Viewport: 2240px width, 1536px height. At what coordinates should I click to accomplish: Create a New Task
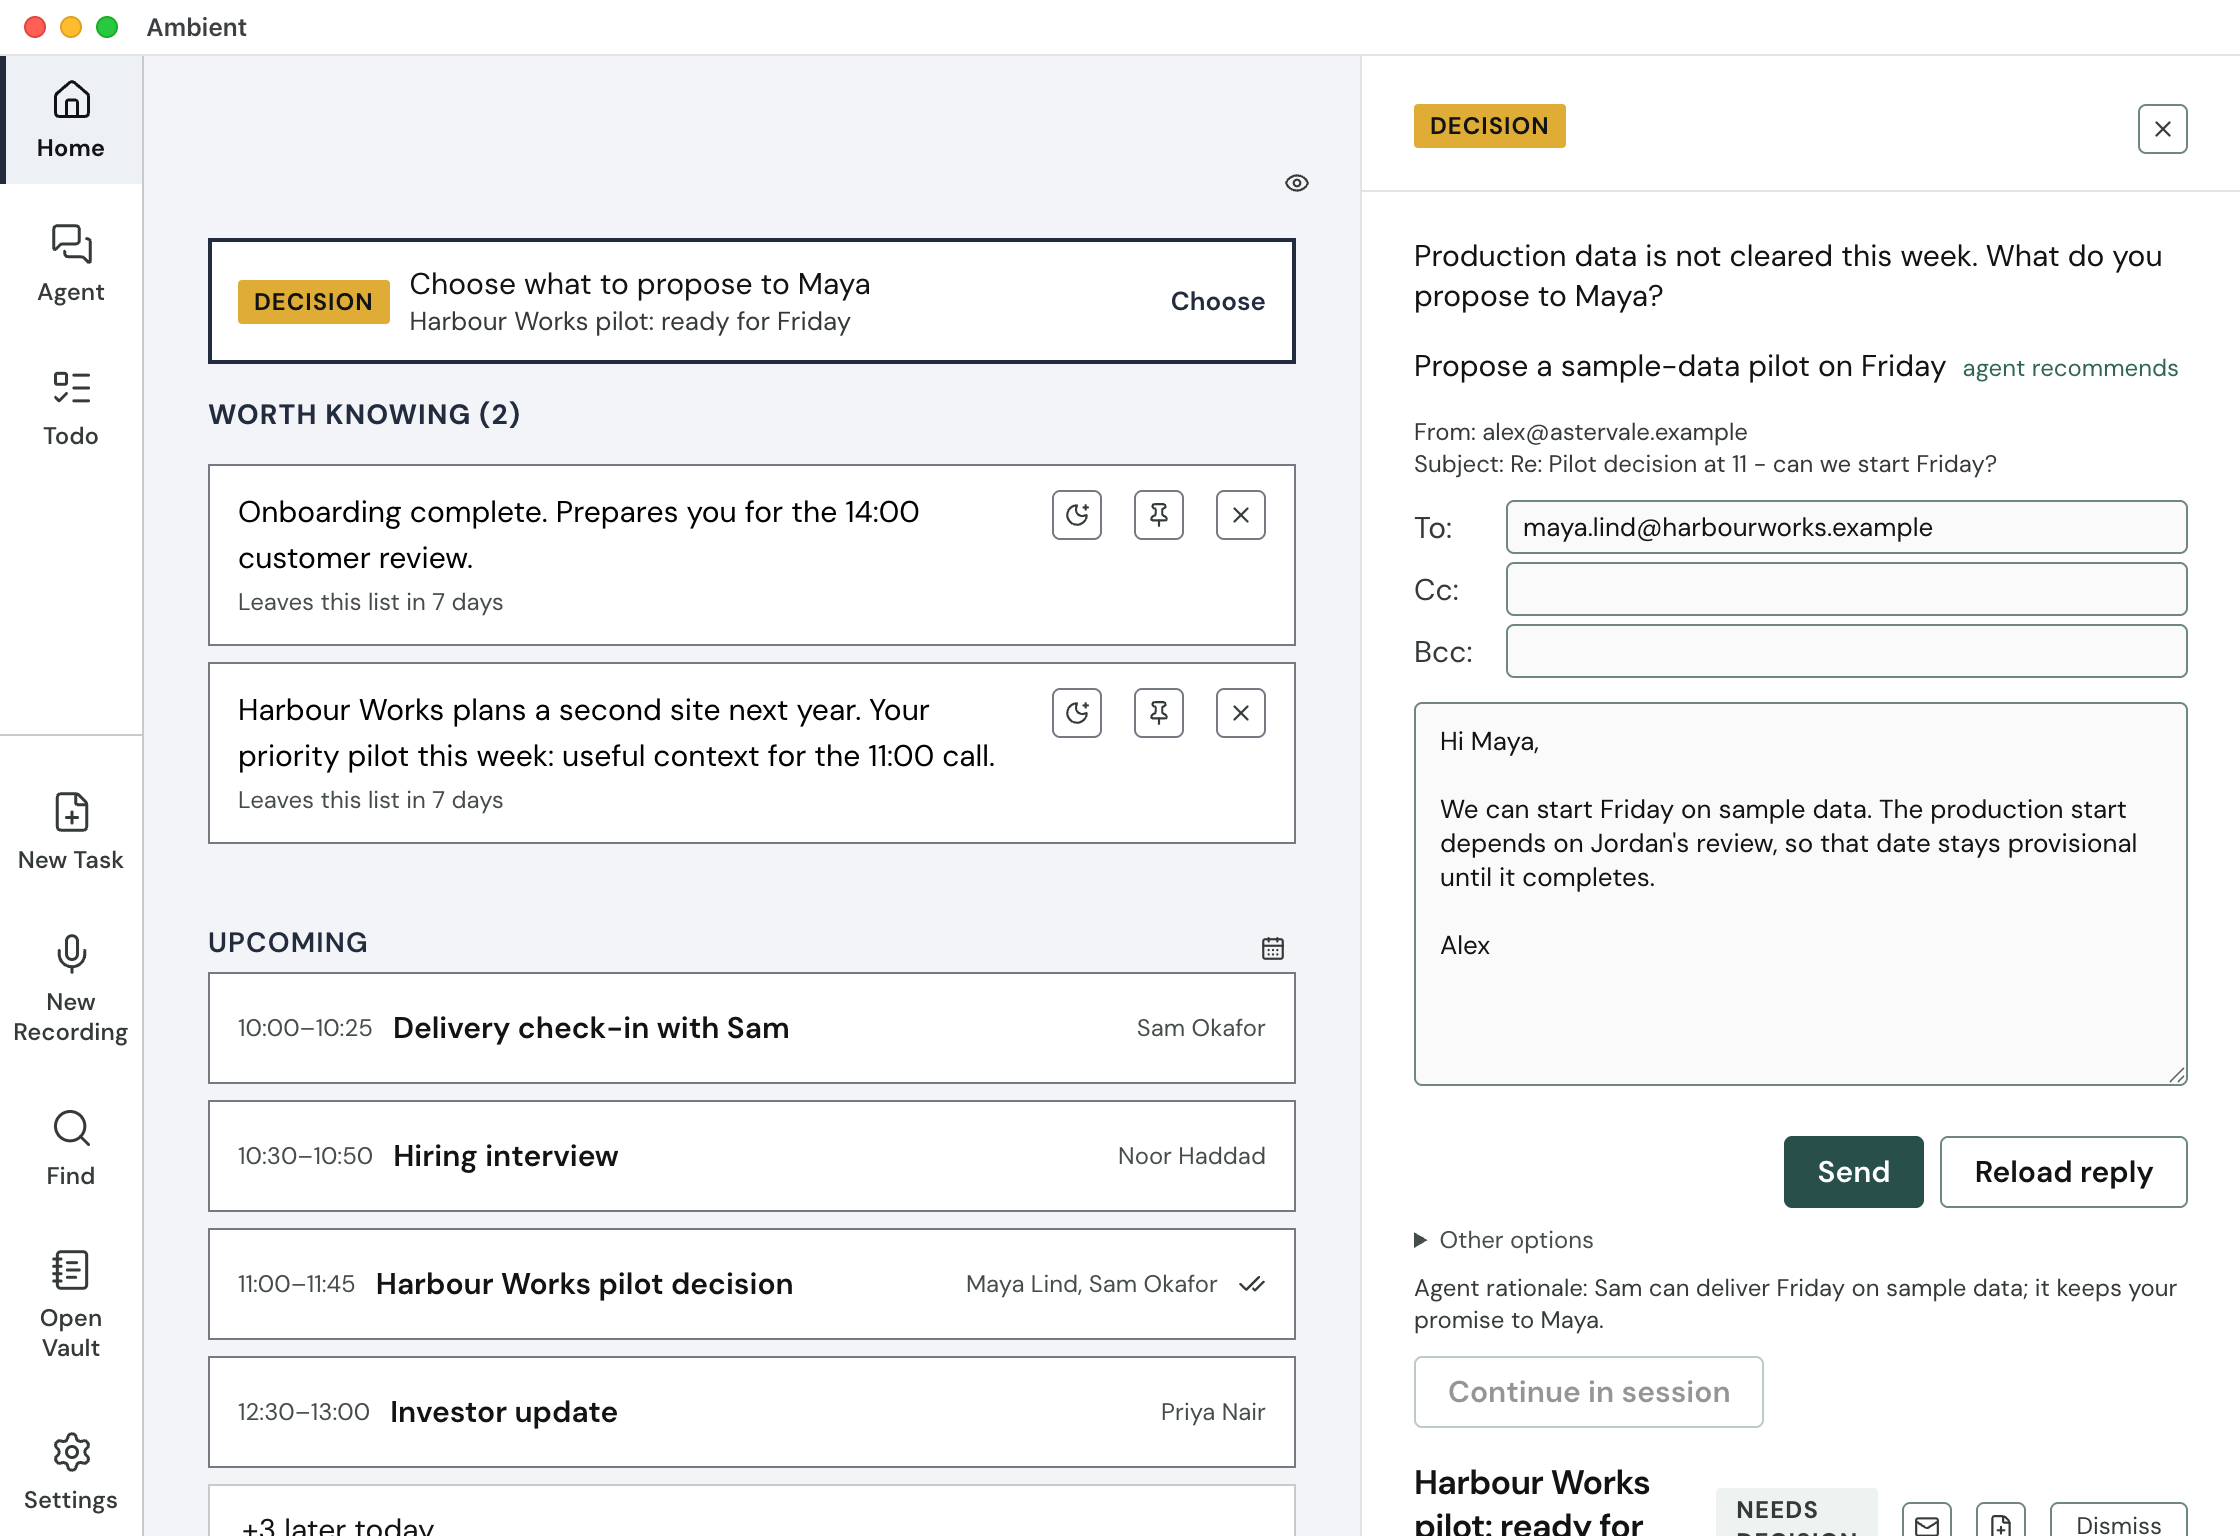[71, 832]
